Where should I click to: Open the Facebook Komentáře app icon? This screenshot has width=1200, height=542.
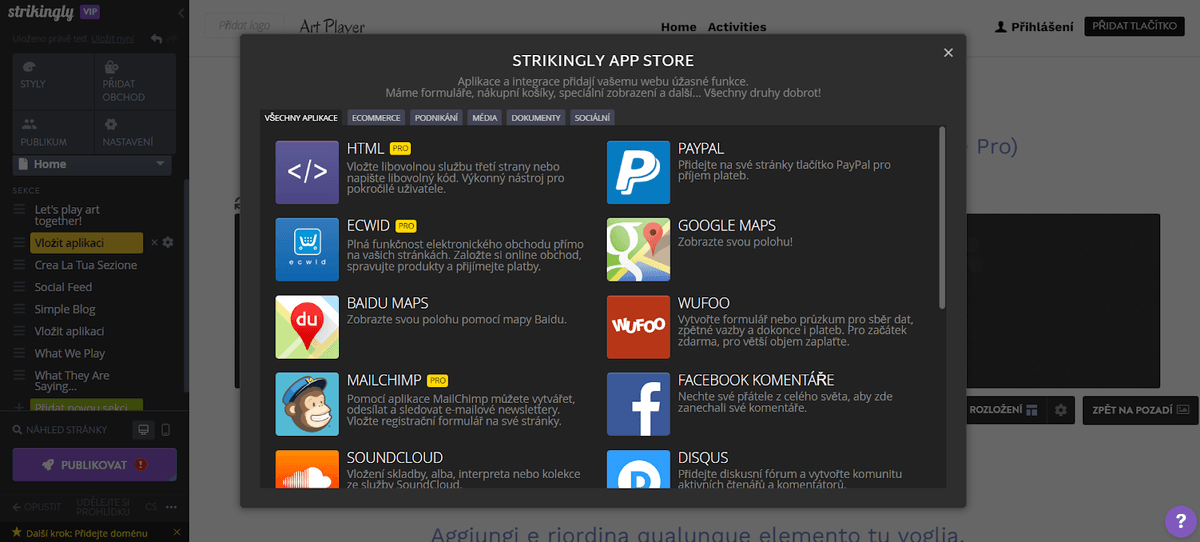click(x=638, y=404)
